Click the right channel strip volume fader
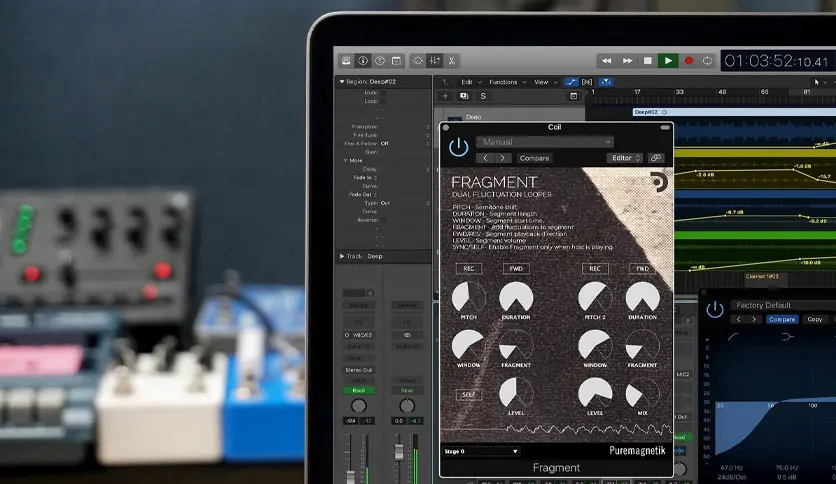Screen dimensions: 836x484 398,452
